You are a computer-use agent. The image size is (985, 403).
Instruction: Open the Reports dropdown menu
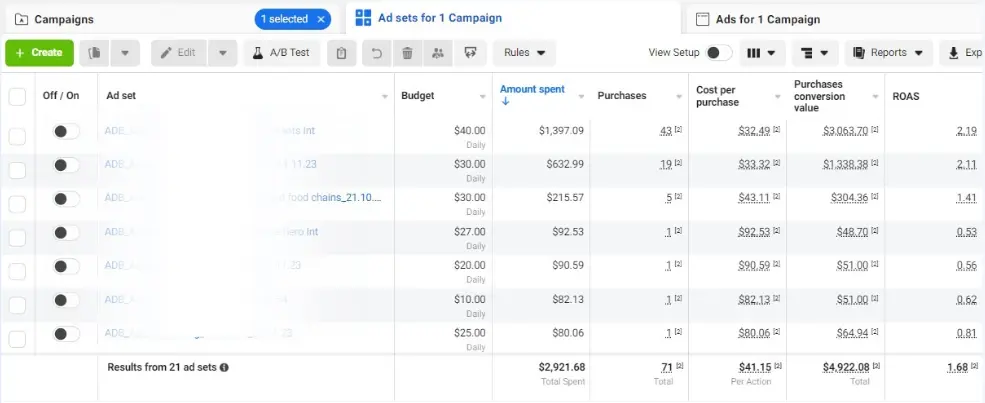pyautogui.click(x=888, y=53)
